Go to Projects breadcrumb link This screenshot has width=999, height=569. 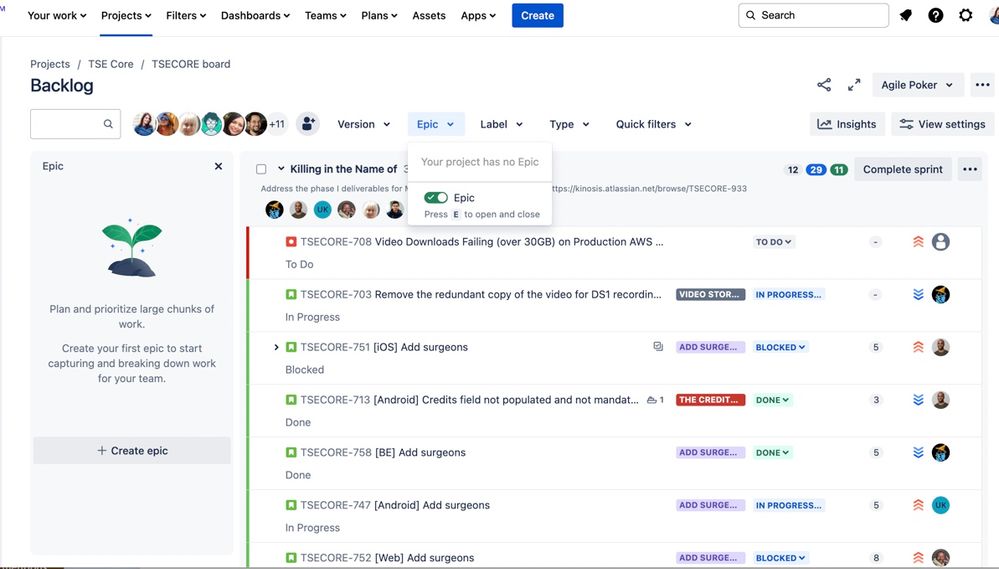pos(50,64)
